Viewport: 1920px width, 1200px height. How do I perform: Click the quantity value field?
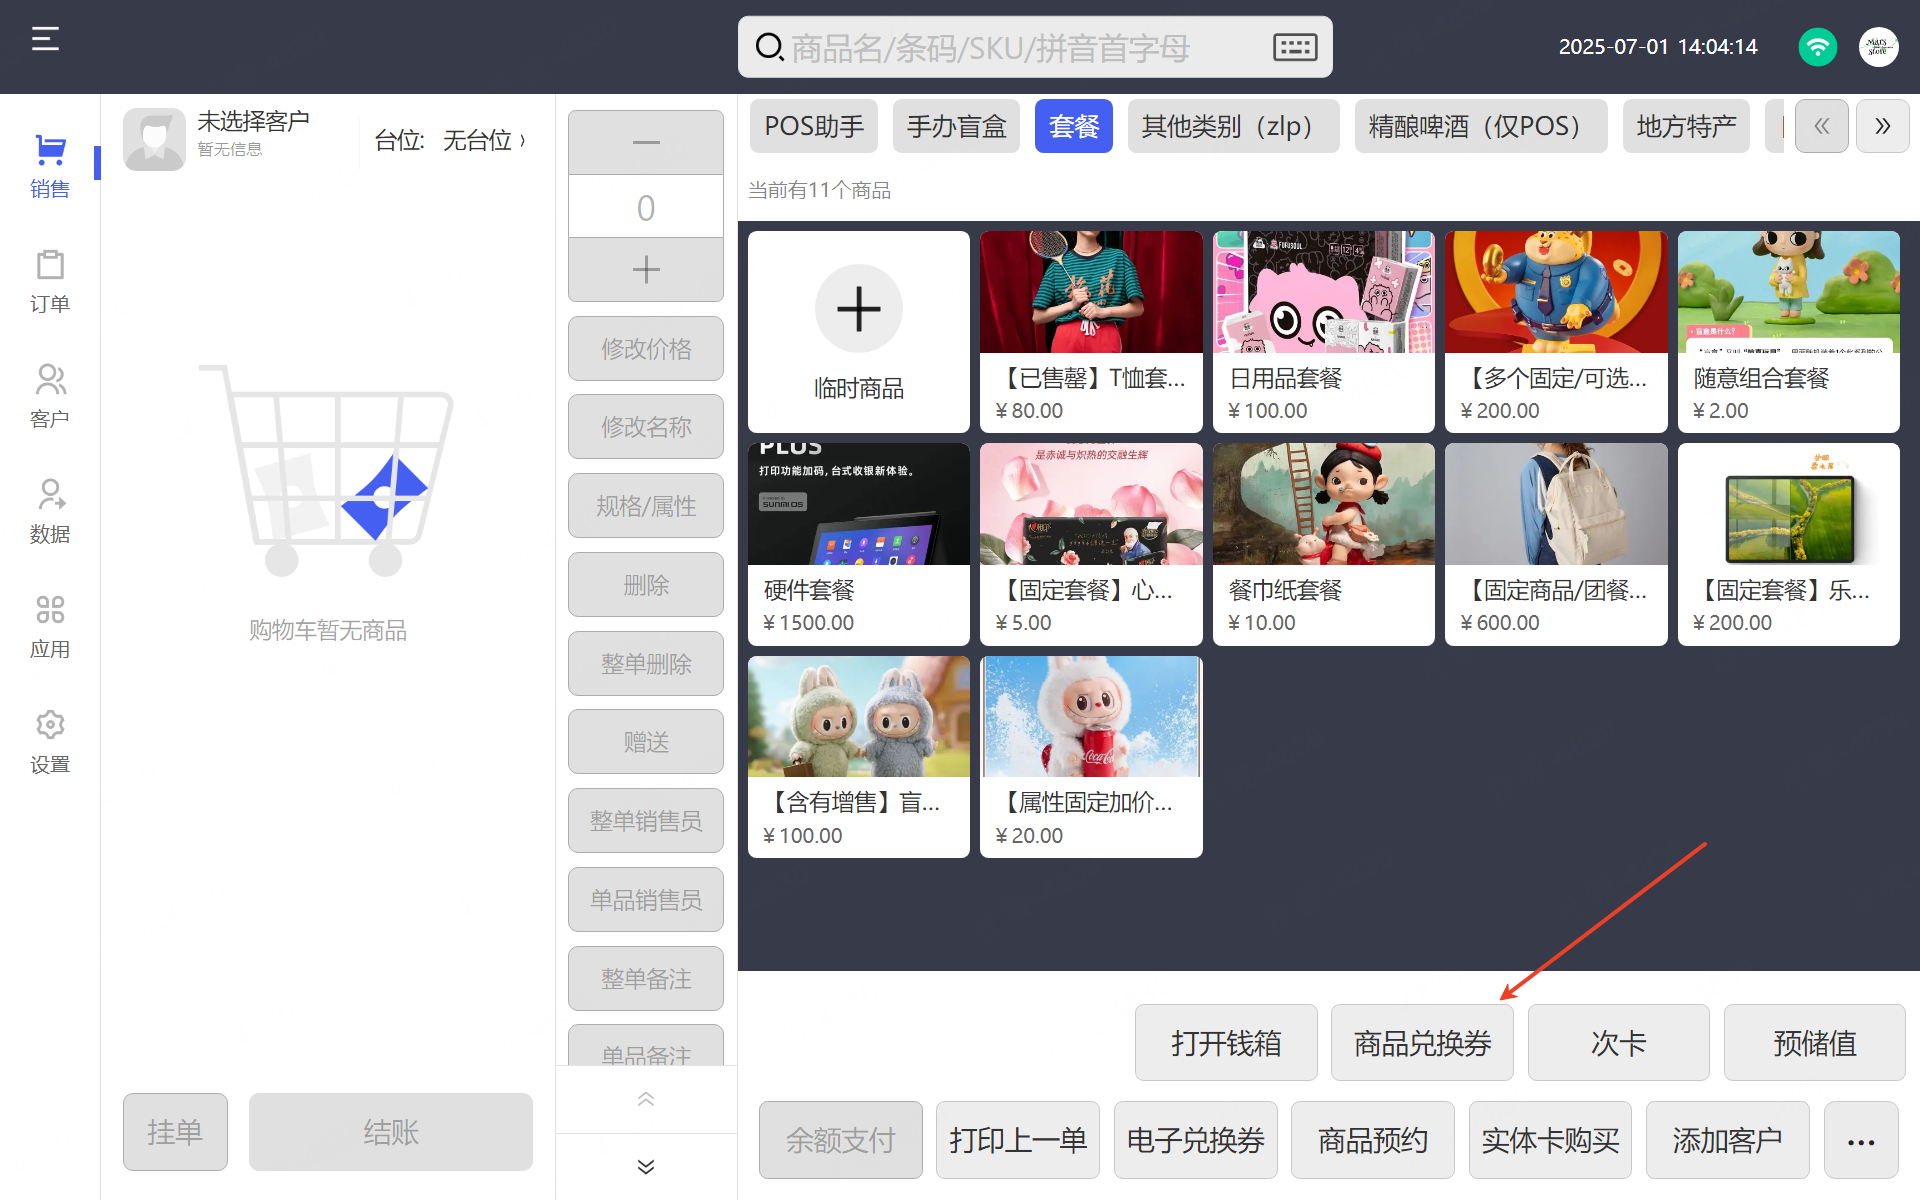pos(646,207)
